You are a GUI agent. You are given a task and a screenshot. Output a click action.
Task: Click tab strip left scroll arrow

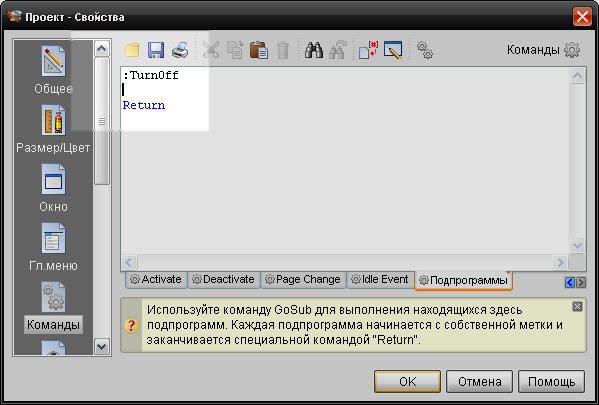[x=570, y=282]
